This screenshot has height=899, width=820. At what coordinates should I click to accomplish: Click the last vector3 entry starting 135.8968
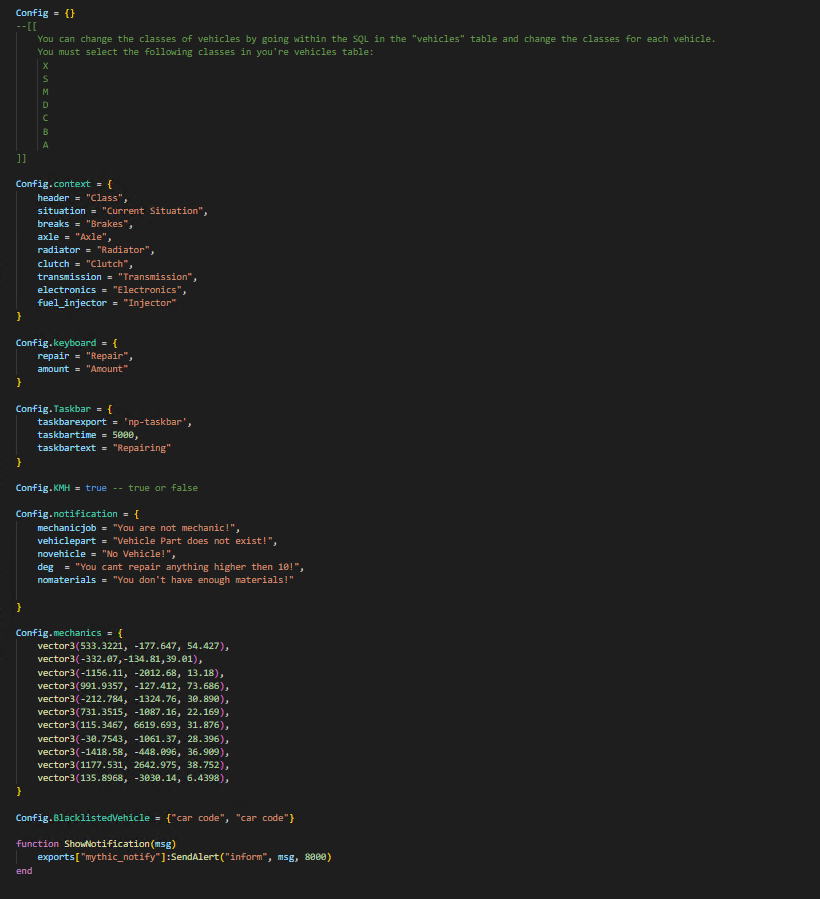tap(134, 778)
